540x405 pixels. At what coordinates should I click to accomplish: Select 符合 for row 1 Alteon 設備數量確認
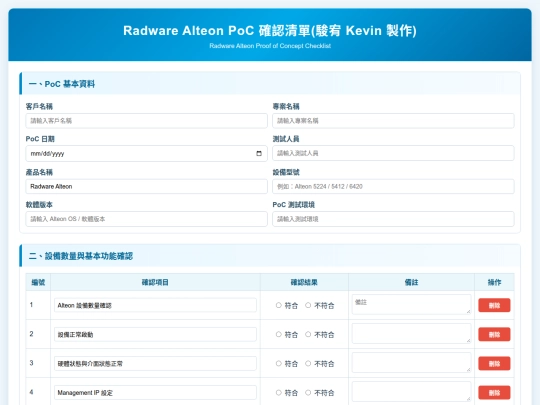(x=279, y=305)
